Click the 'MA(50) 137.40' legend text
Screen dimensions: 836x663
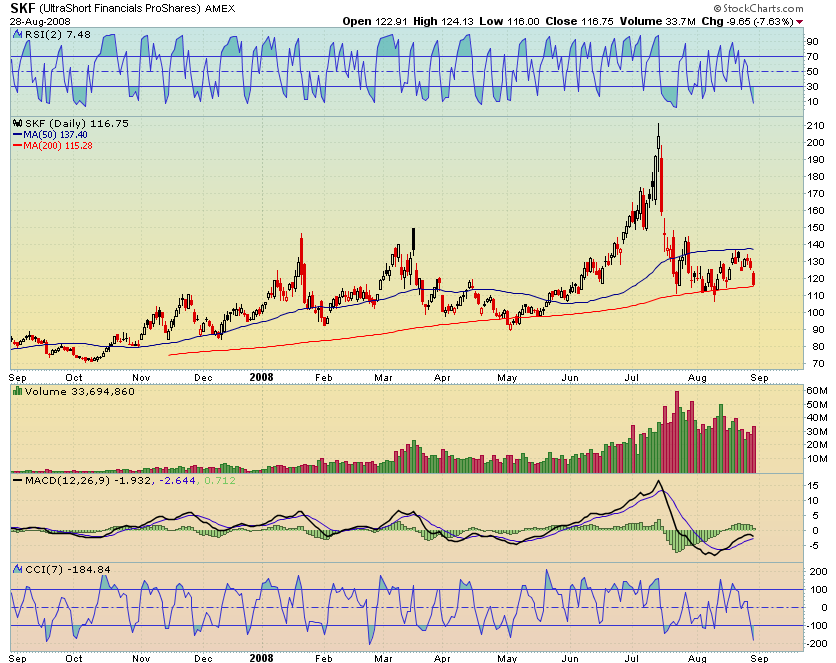click(55, 135)
